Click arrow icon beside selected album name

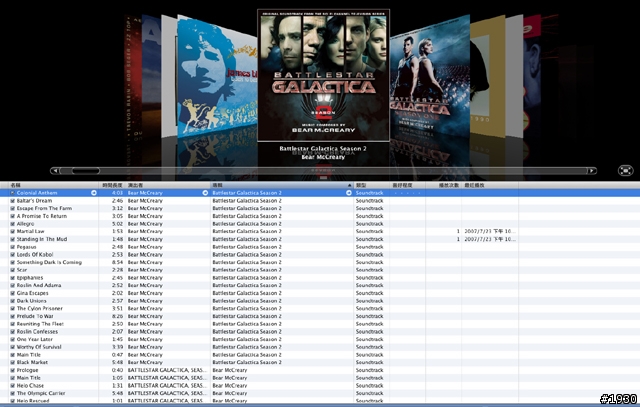pos(349,193)
